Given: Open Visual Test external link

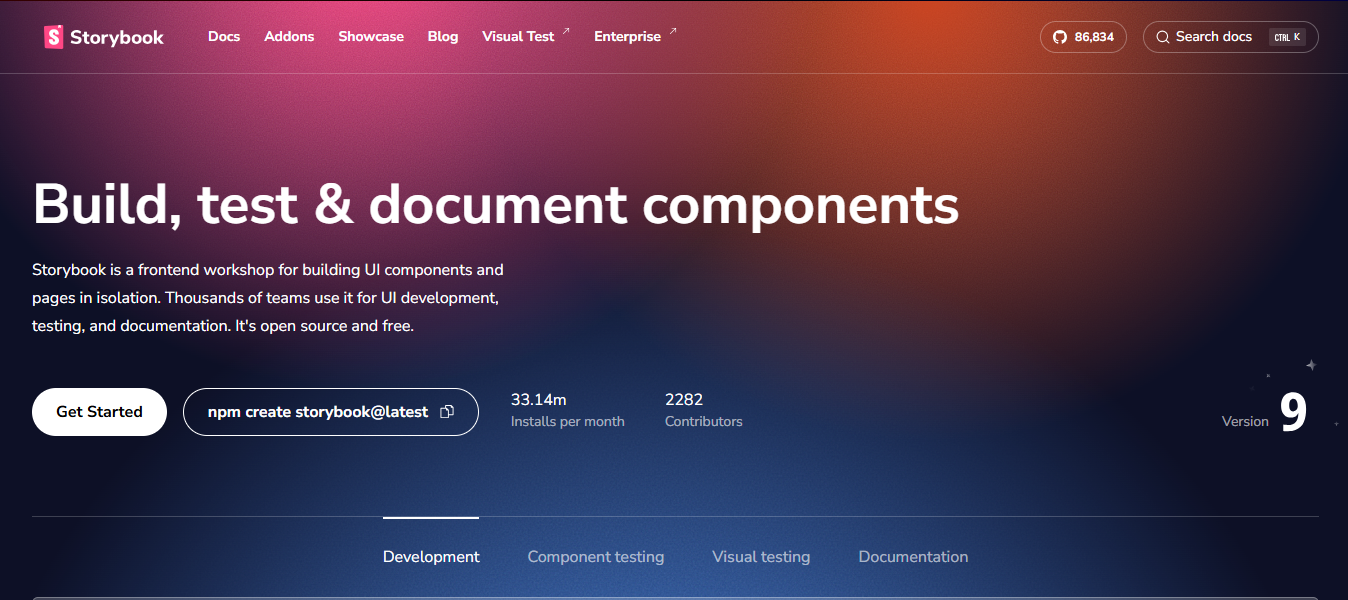Looking at the screenshot, I should [x=526, y=37].
